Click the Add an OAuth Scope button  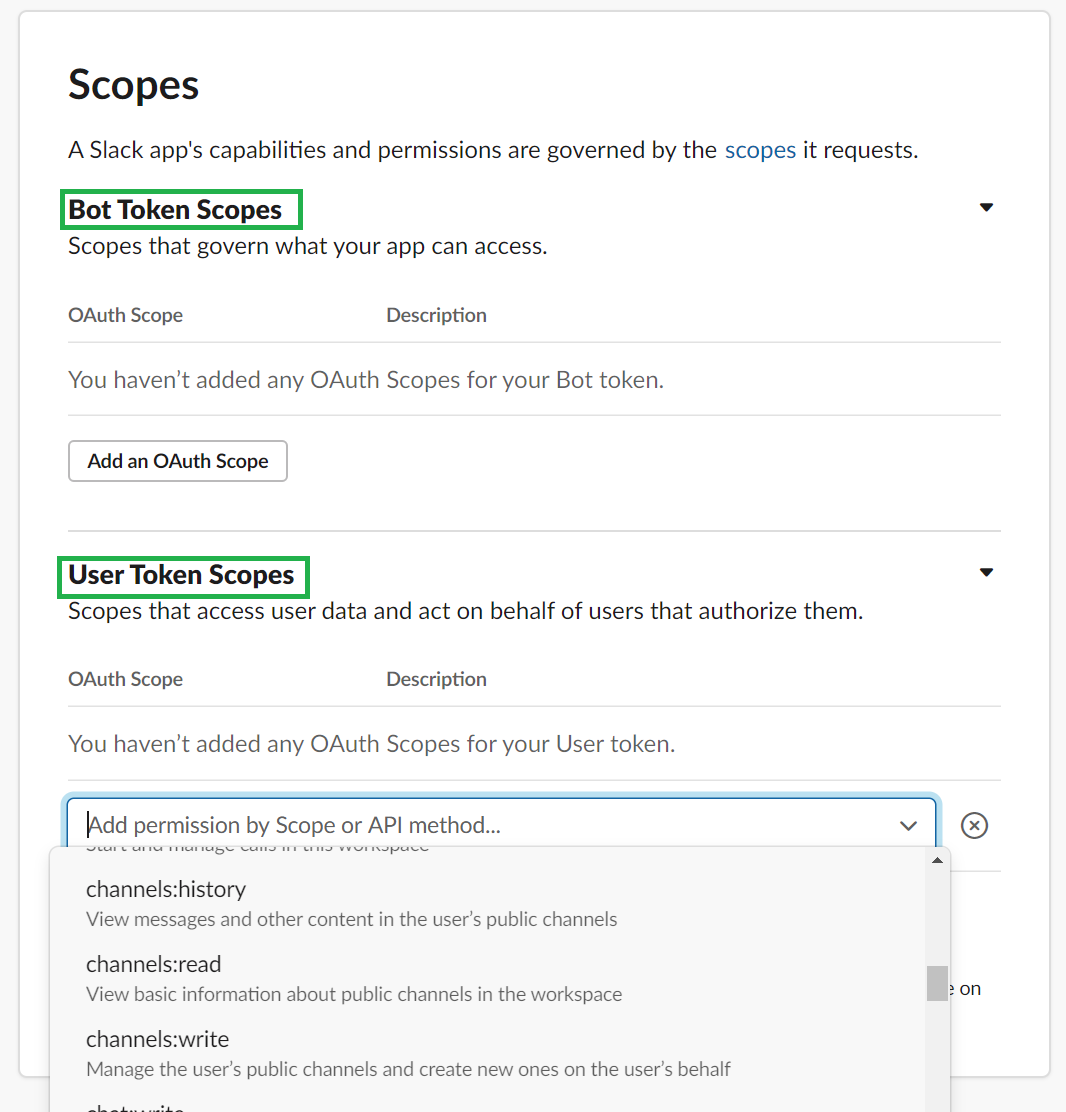[x=177, y=460]
